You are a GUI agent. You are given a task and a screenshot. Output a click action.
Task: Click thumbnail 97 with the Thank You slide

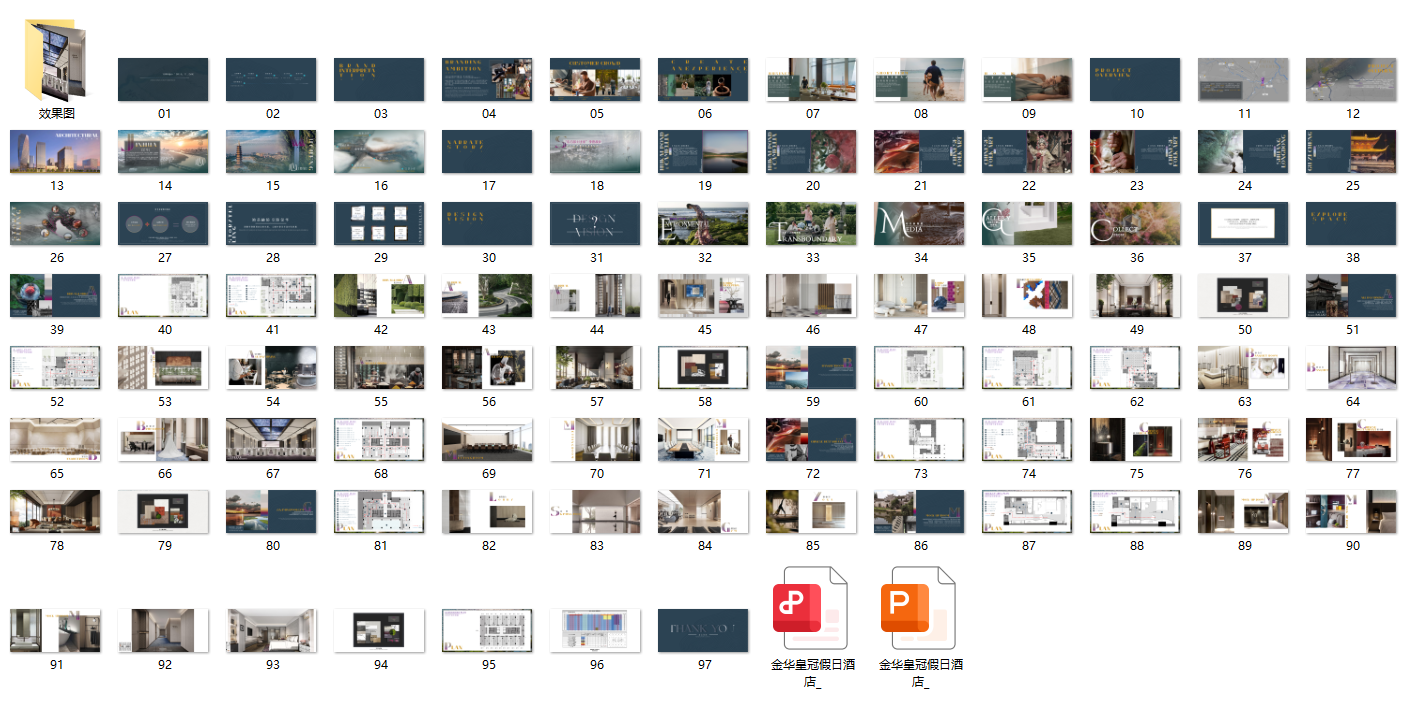(704, 631)
